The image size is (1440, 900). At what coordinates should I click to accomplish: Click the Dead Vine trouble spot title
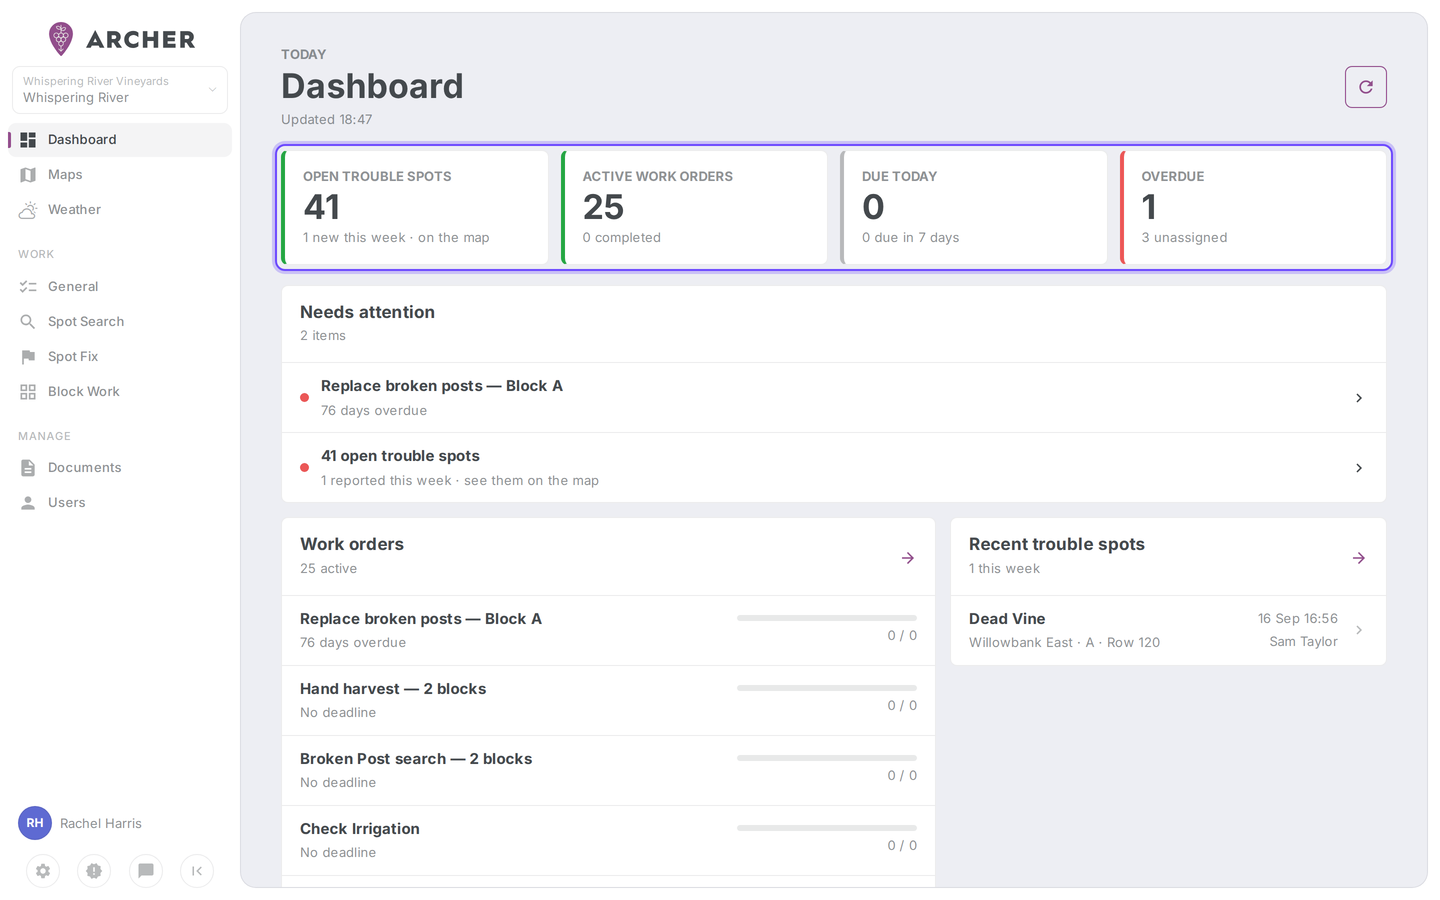pyautogui.click(x=1007, y=619)
